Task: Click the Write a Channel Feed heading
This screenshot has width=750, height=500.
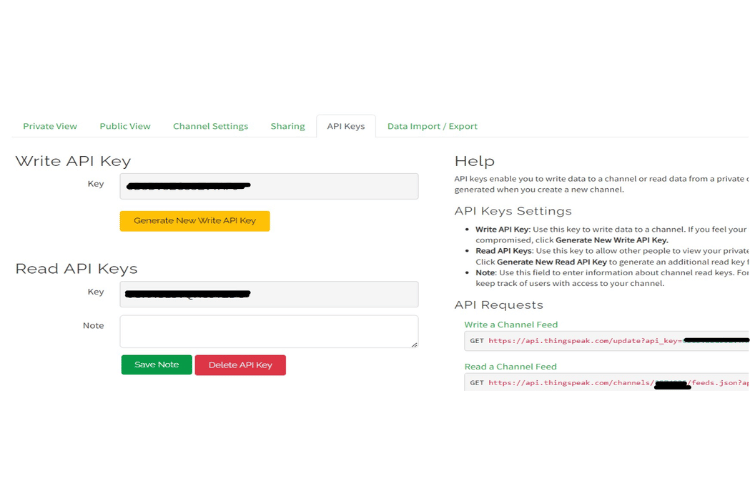Action: tap(511, 324)
